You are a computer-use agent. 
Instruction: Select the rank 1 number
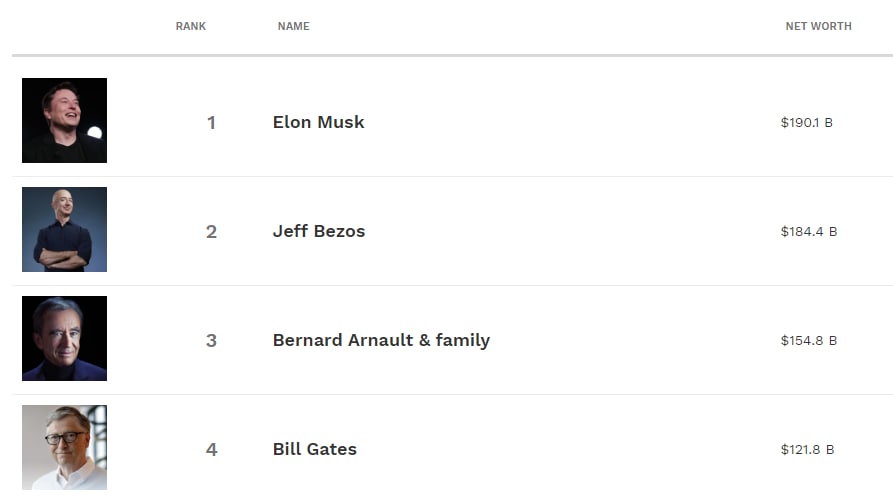coord(211,122)
